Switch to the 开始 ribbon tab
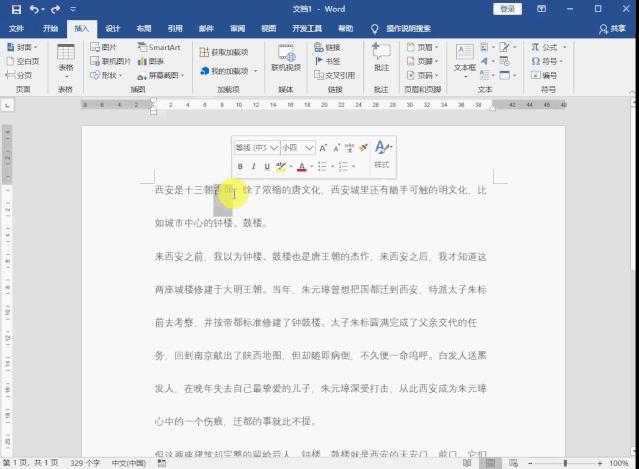The height and width of the screenshot is (469, 639). 51,28
